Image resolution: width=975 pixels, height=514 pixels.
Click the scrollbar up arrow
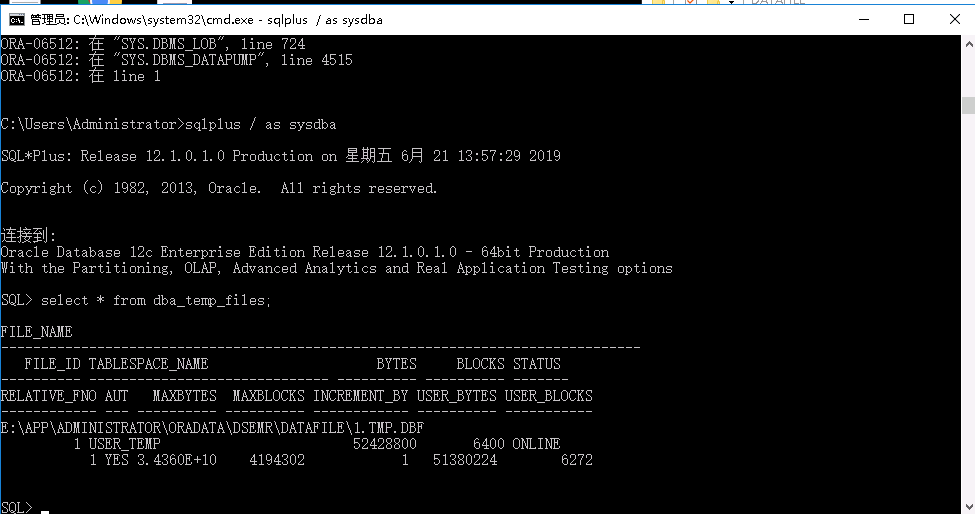[x=967, y=44]
